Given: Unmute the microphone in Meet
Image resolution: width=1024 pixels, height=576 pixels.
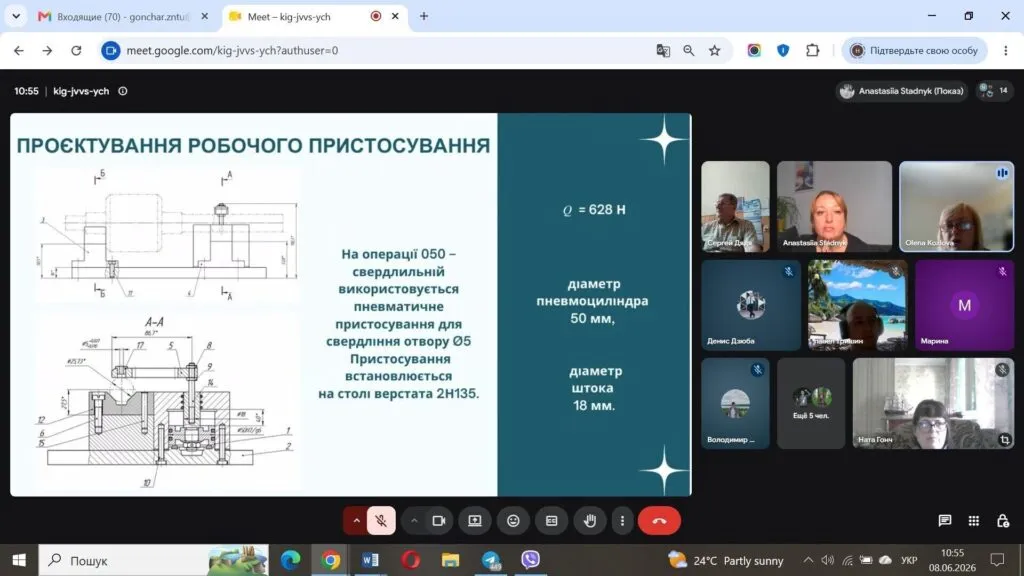Looking at the screenshot, I should (381, 520).
